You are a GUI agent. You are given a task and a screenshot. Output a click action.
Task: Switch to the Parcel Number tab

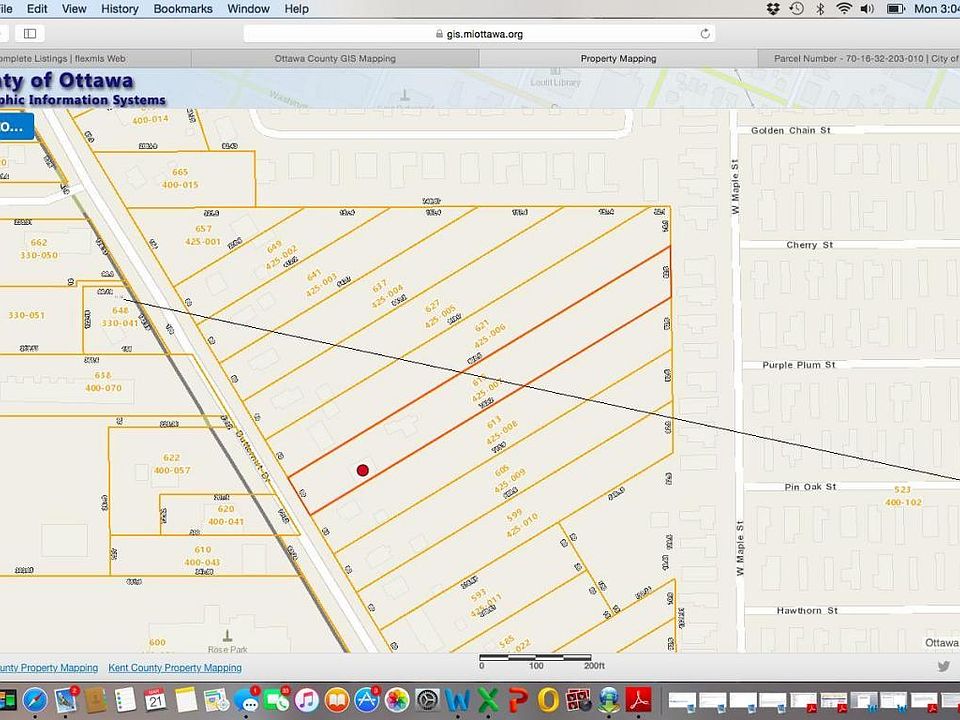pos(860,59)
